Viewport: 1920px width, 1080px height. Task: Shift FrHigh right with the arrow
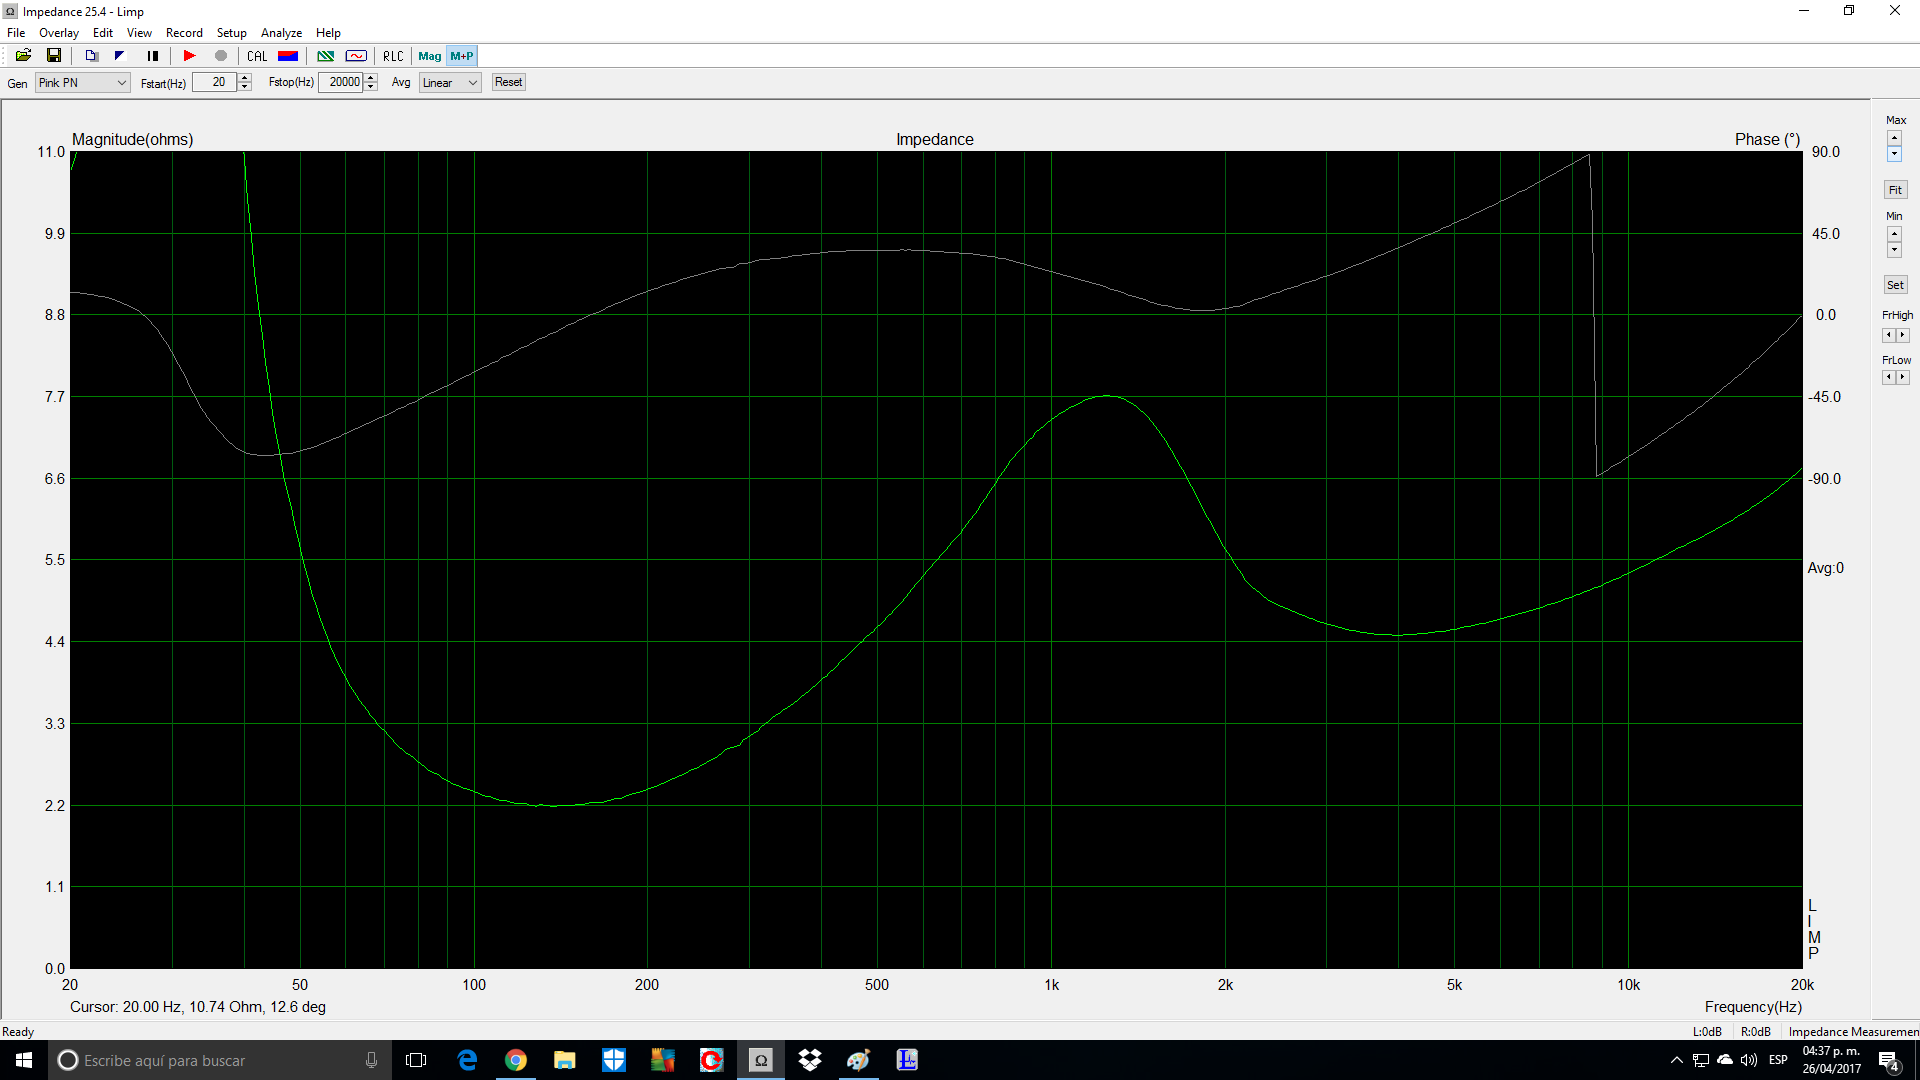point(1903,335)
